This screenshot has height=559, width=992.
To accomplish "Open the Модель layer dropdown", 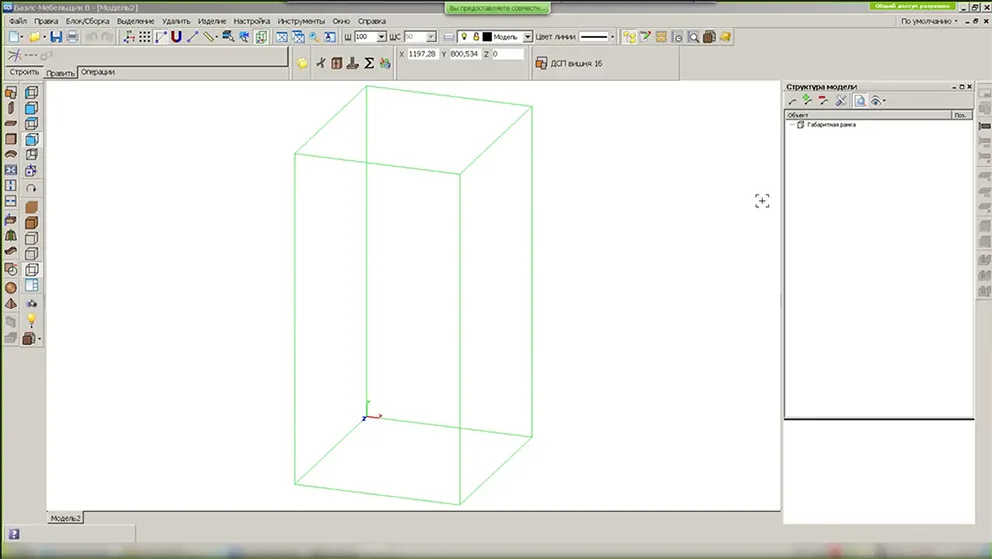I will [x=528, y=37].
